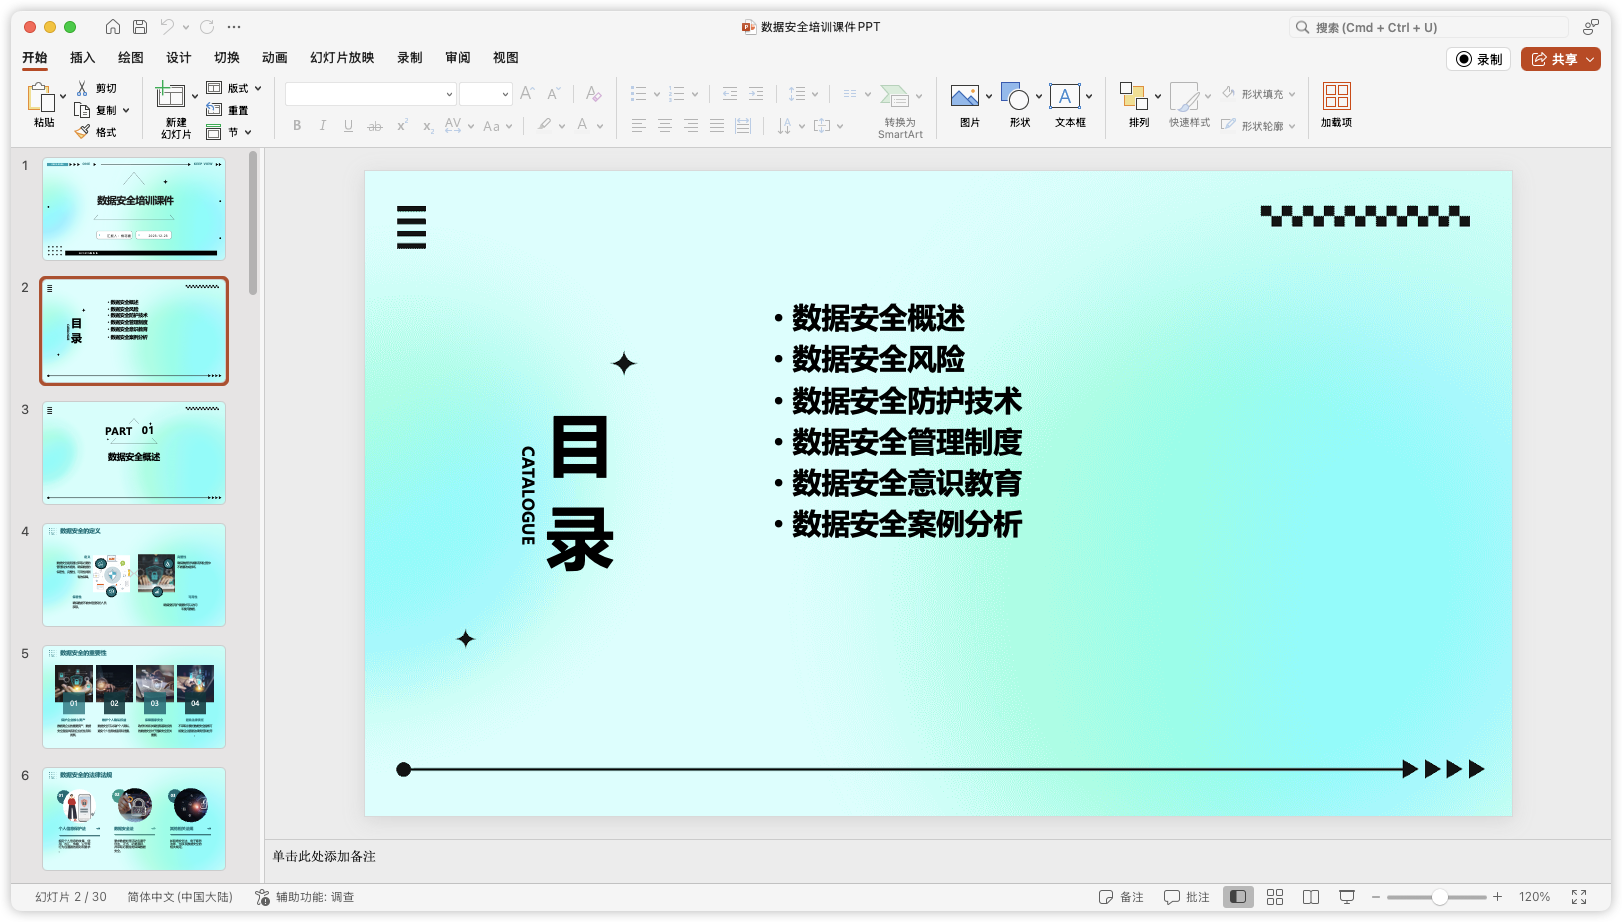This screenshot has width=1622, height=922.
Task: Click the Shapes (形状) icon
Action: tap(1014, 97)
